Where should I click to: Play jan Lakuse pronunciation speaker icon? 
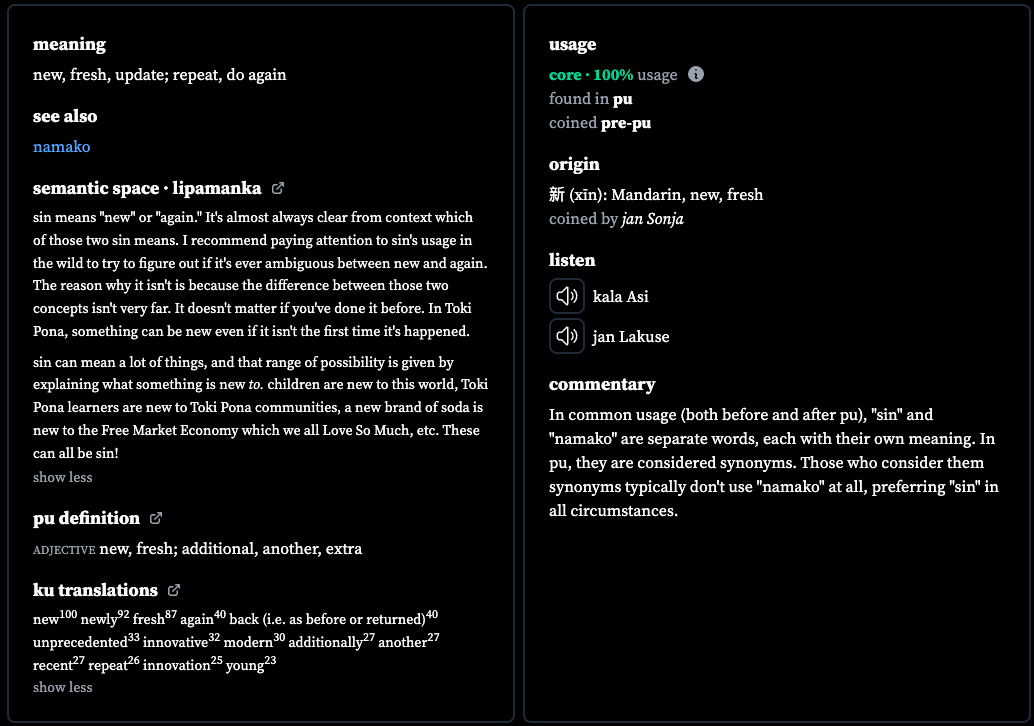tap(567, 336)
